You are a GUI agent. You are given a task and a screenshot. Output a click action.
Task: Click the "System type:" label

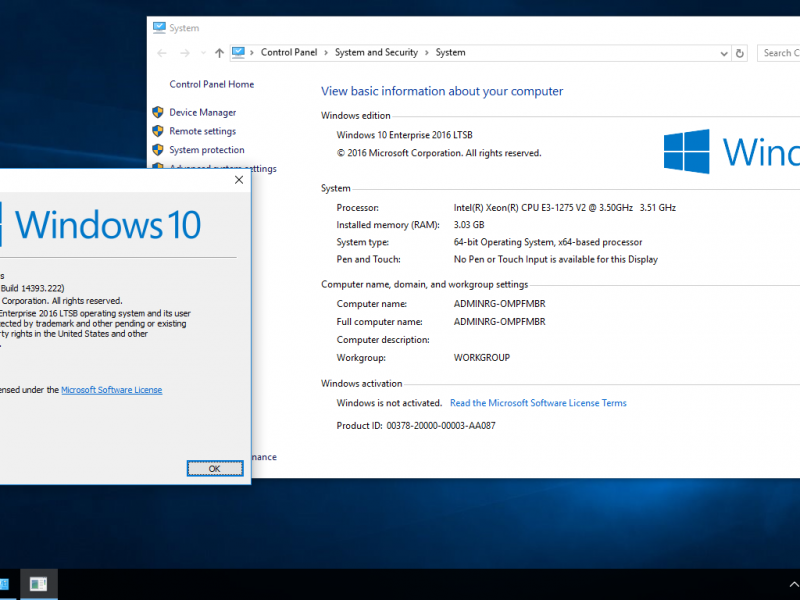(x=363, y=242)
